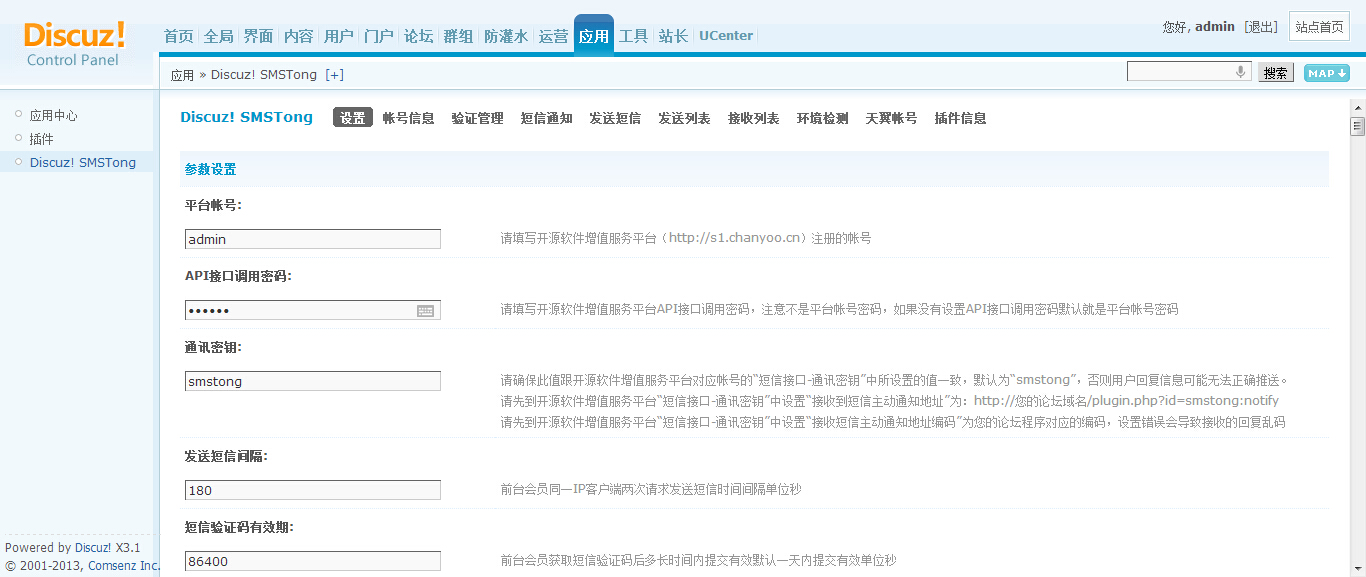This screenshot has width=1366, height=577.
Task: Switch to the 插件信息 tab
Action: [960, 118]
